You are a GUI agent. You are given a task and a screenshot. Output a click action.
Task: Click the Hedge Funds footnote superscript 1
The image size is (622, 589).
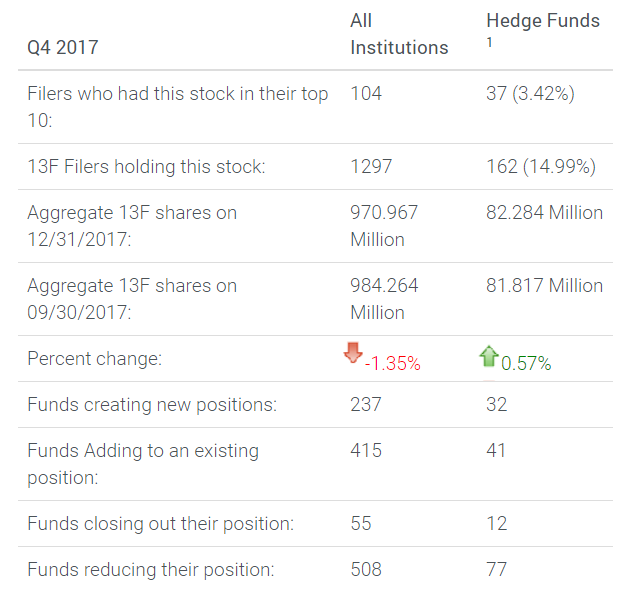coord(490,42)
